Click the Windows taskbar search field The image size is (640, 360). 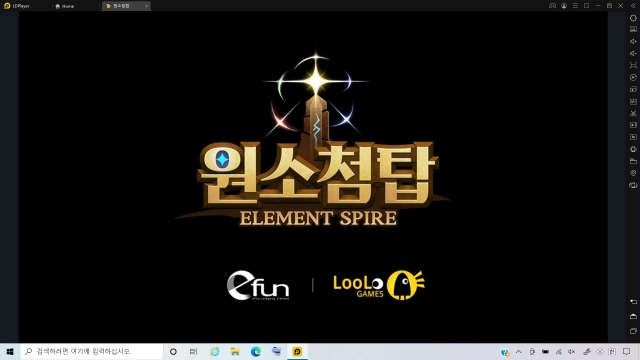[x=92, y=351]
